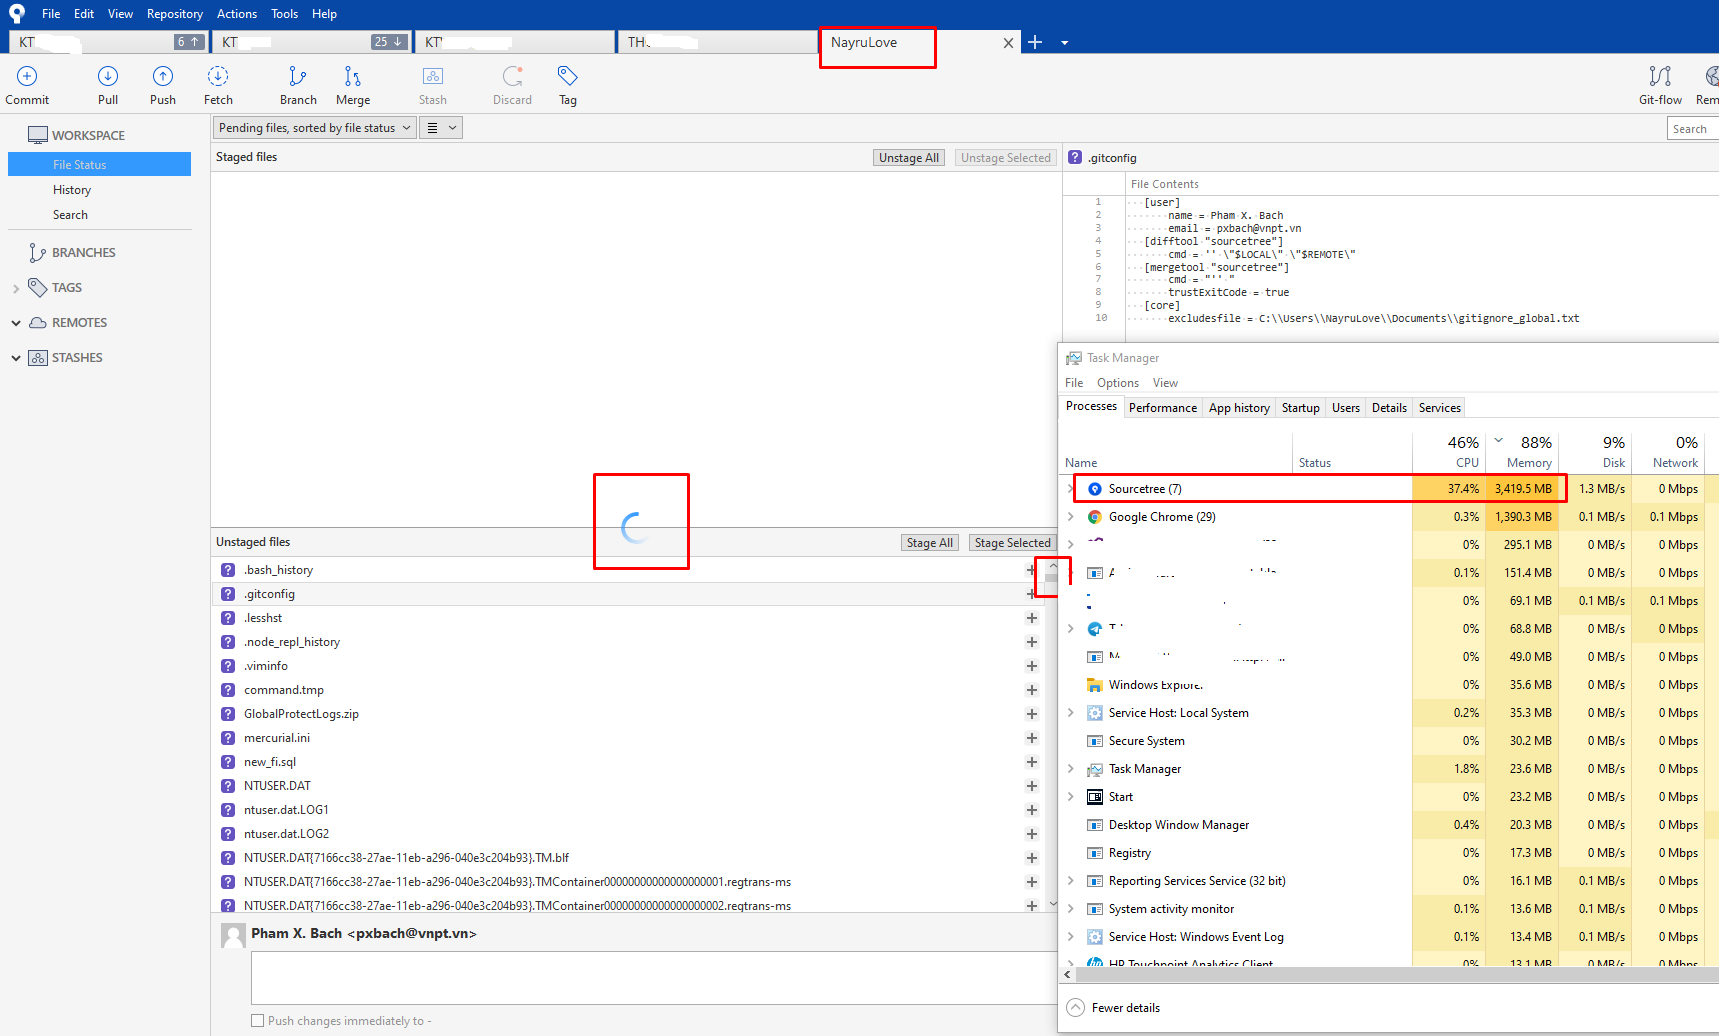Switch to Services tab in Task Manager
Viewport: 1719px width, 1036px height.
click(x=1439, y=408)
